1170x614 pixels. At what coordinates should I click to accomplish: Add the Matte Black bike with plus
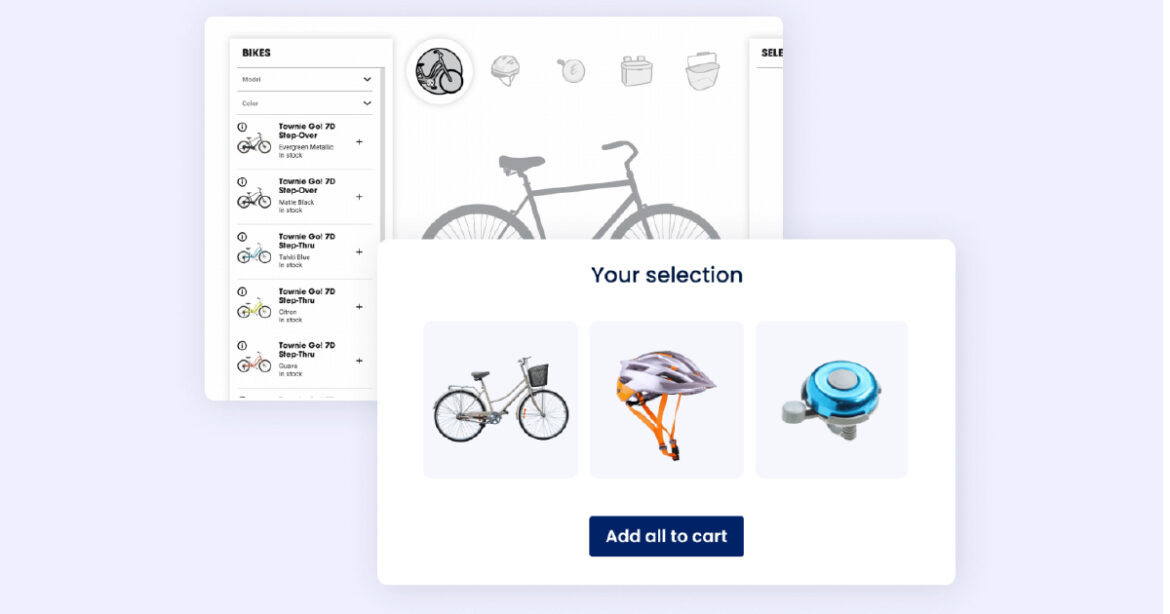click(359, 197)
